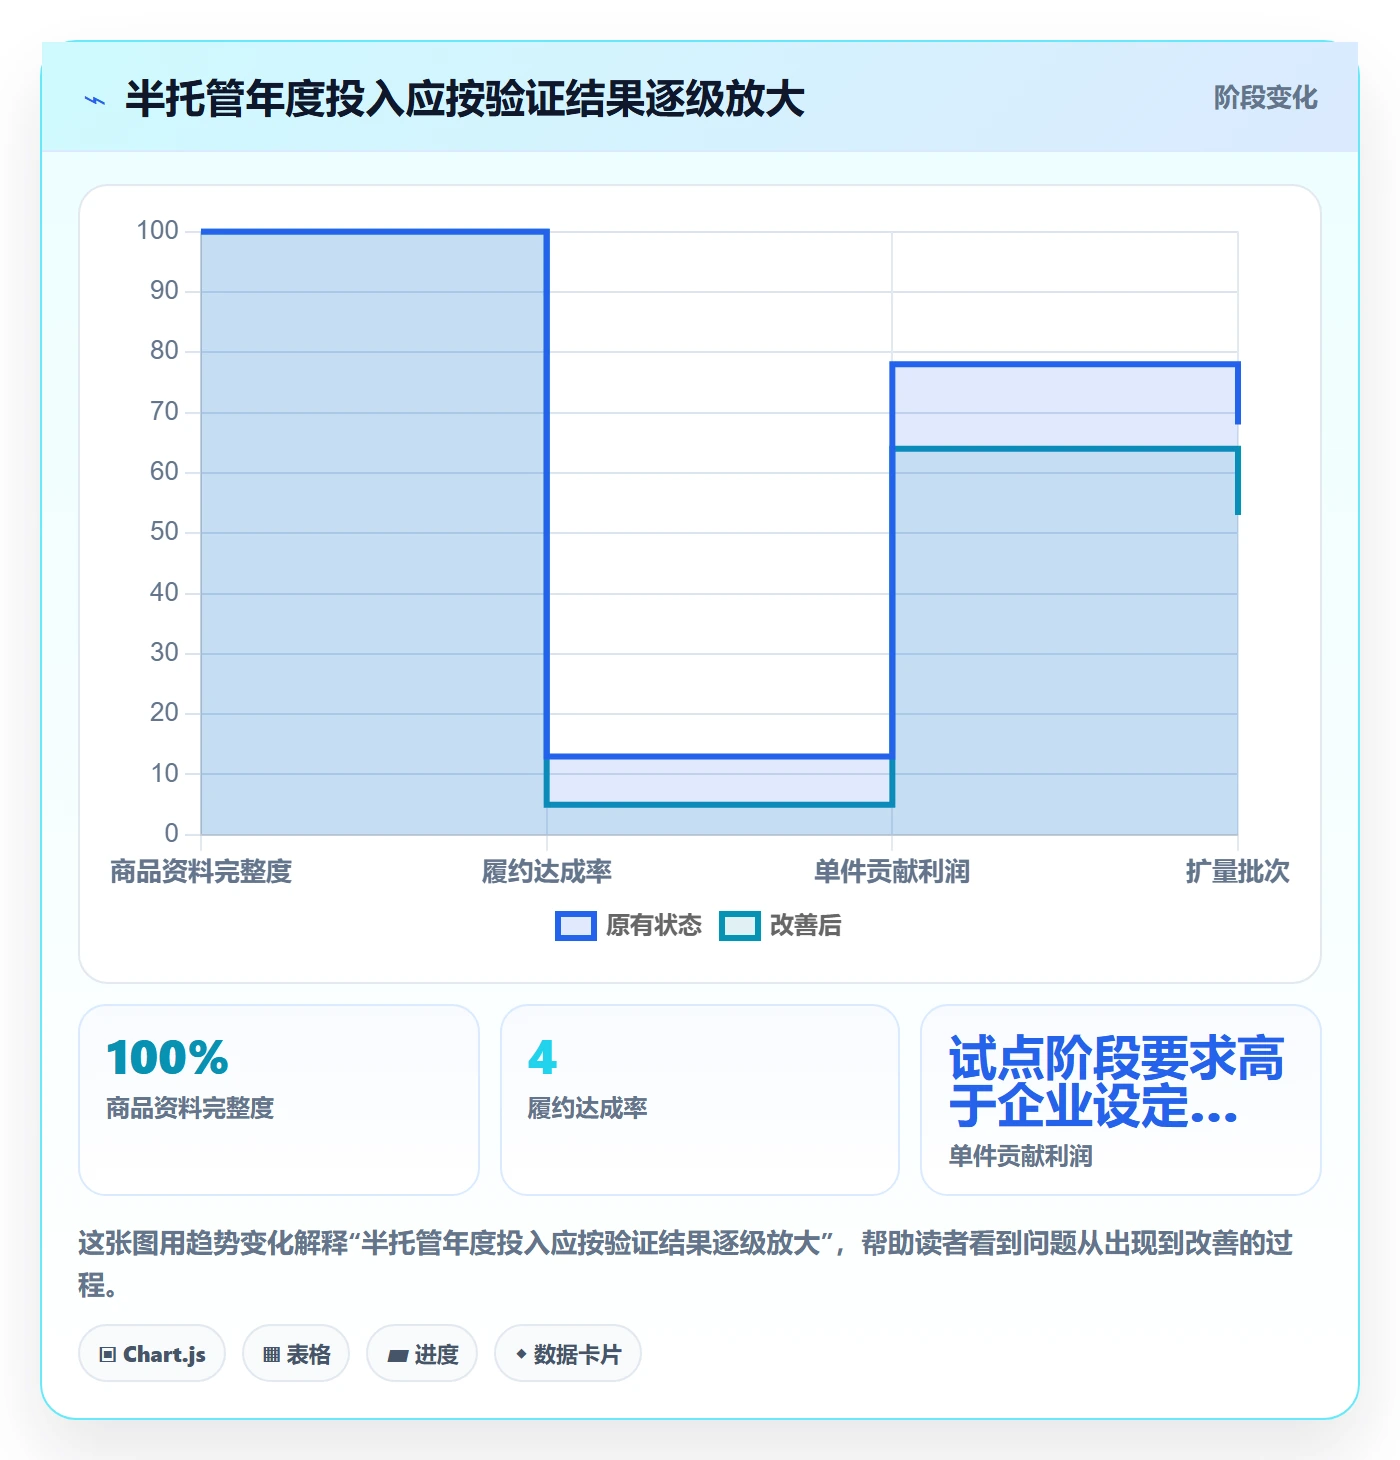The image size is (1400, 1460).
Task: Click the 表格 chip grid icon
Action: coord(271,1355)
